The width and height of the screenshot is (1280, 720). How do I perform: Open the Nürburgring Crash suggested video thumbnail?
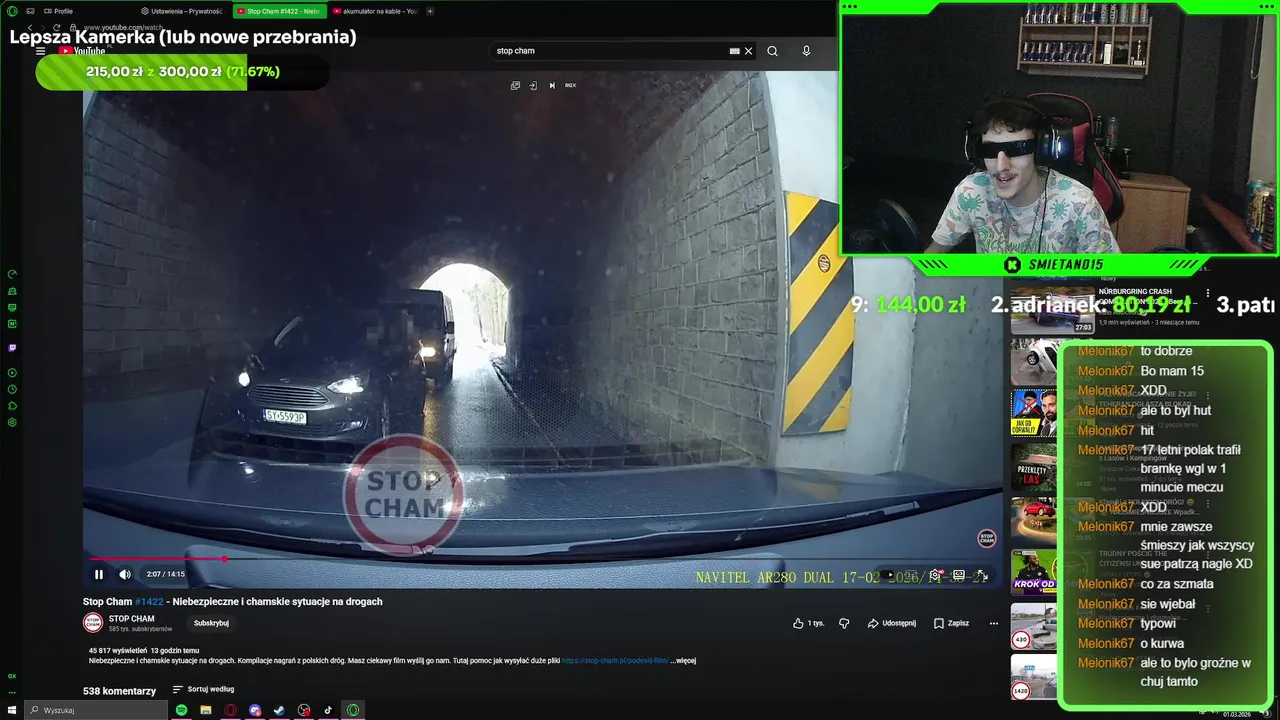1052,312
